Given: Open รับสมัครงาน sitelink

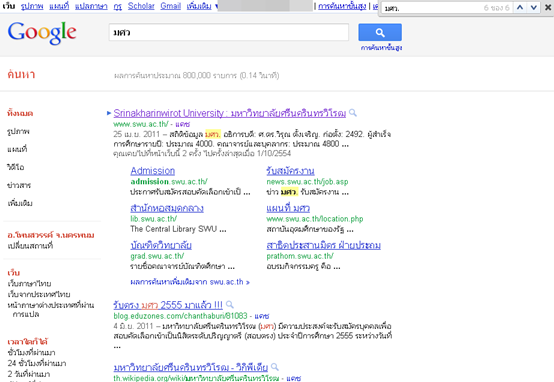Looking at the screenshot, I should (x=290, y=171).
